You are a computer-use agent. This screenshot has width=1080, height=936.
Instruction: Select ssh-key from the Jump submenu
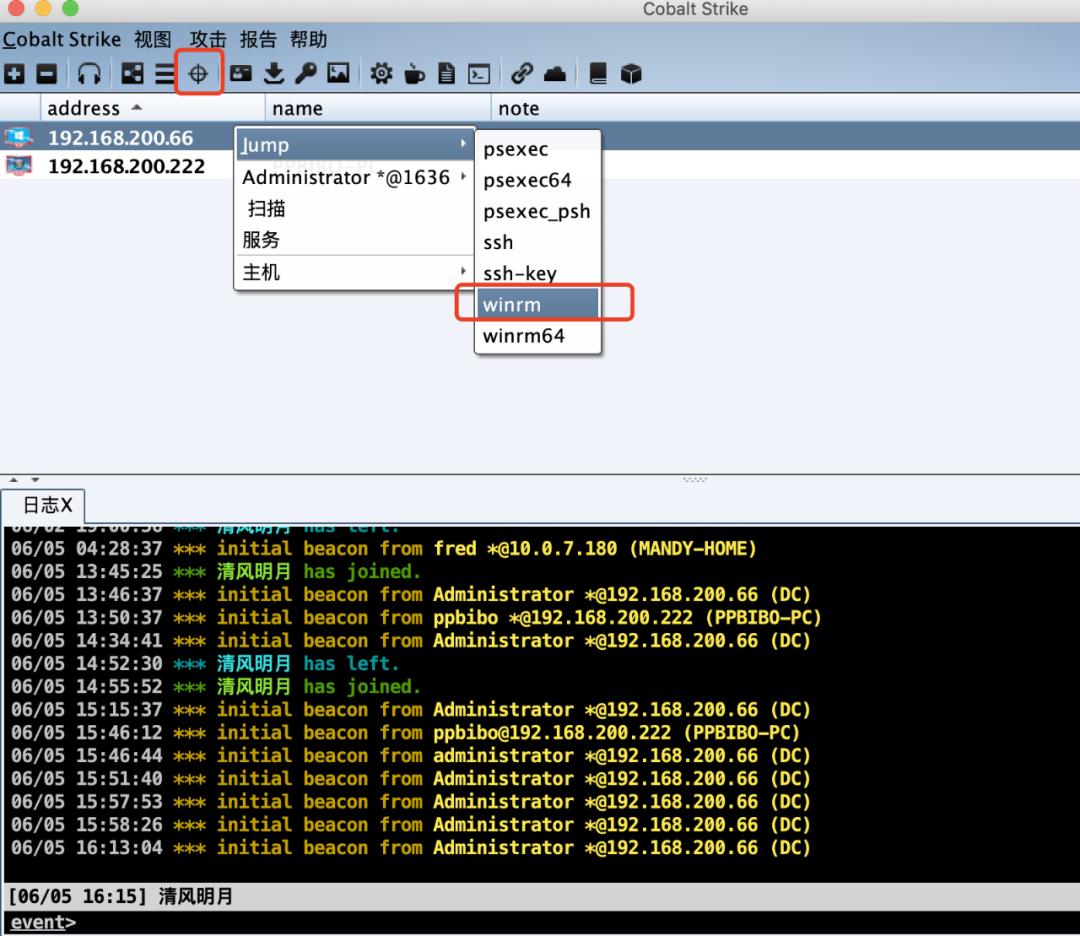[x=538, y=273]
